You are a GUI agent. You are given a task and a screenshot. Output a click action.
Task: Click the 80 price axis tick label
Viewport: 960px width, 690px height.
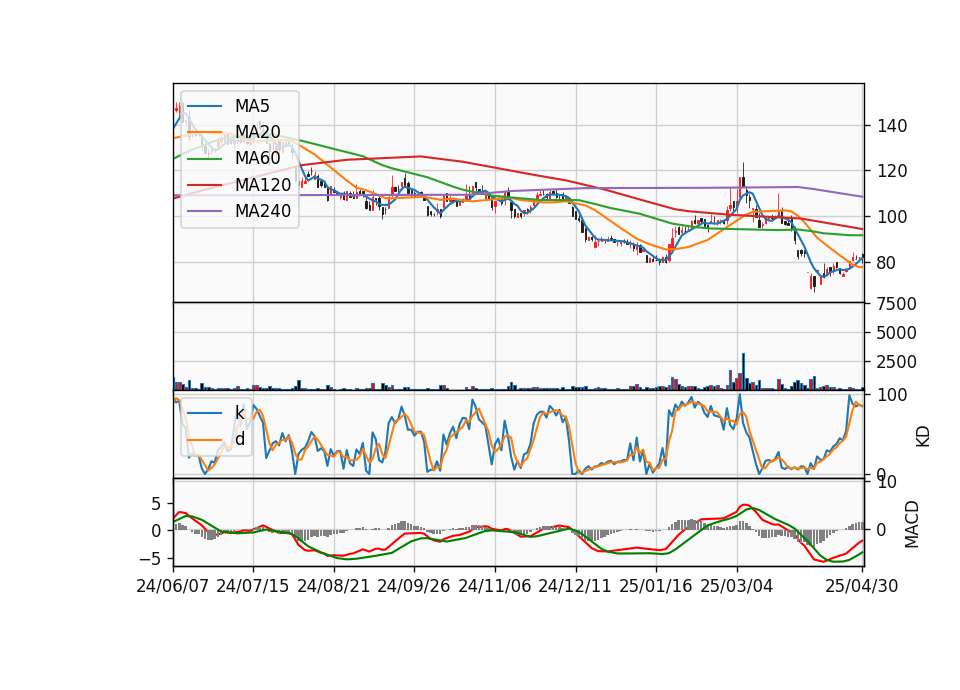(x=887, y=263)
